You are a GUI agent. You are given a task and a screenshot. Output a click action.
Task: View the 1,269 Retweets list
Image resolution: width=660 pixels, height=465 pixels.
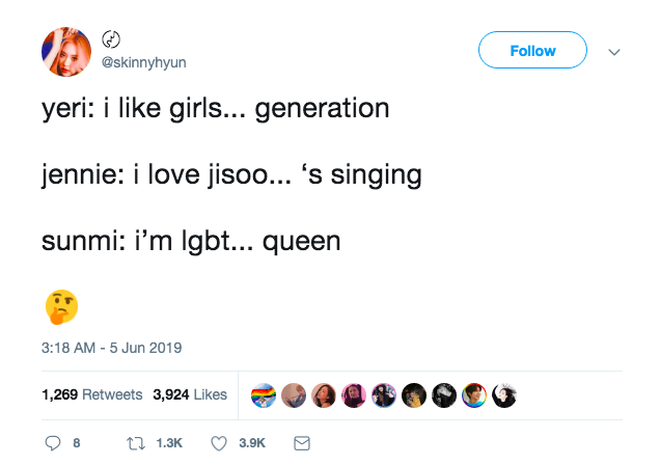point(92,395)
